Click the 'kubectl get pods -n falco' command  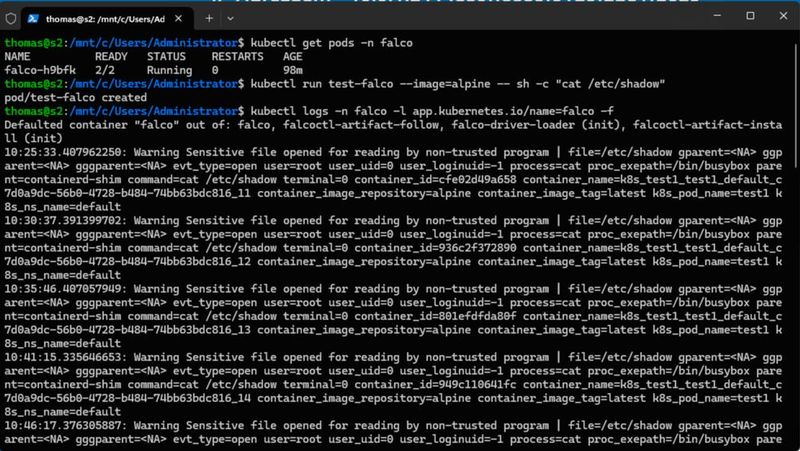tap(331, 43)
